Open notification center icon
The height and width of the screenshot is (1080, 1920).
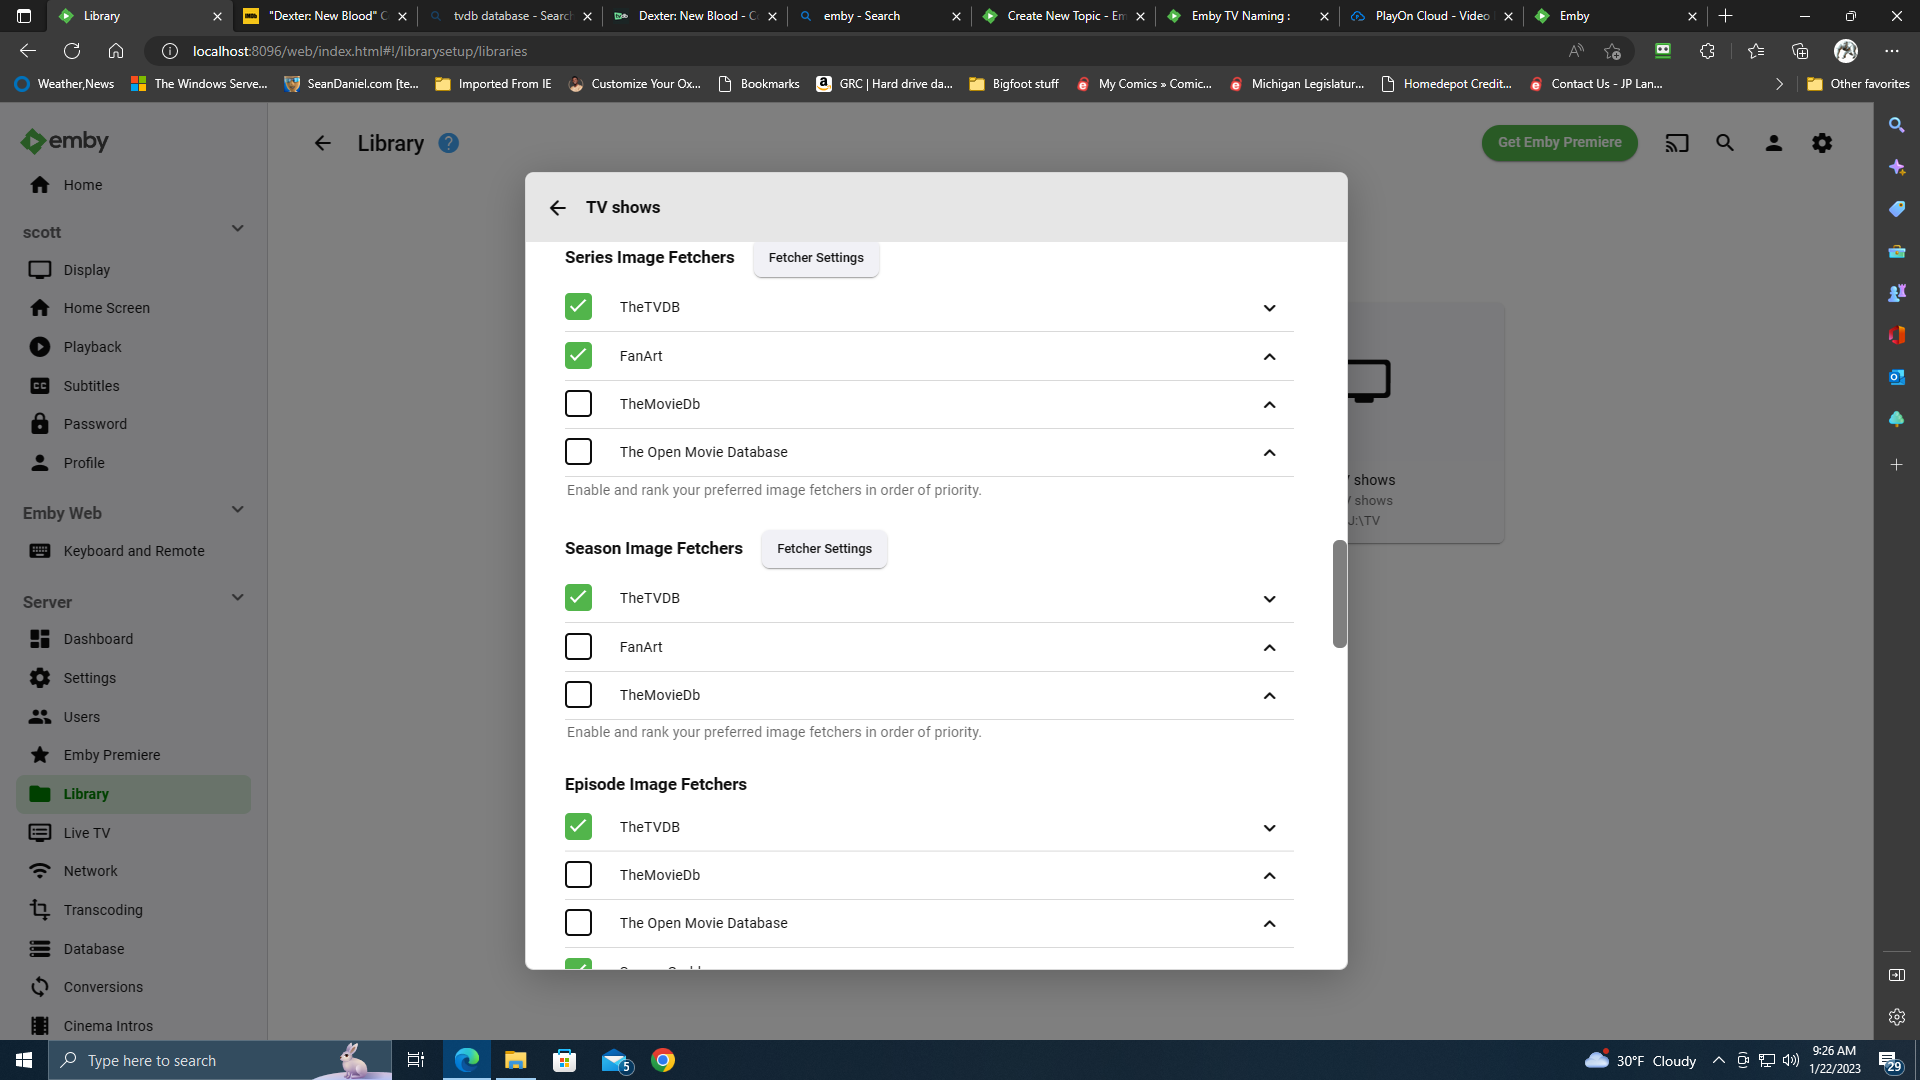pyautogui.click(x=1889, y=1060)
